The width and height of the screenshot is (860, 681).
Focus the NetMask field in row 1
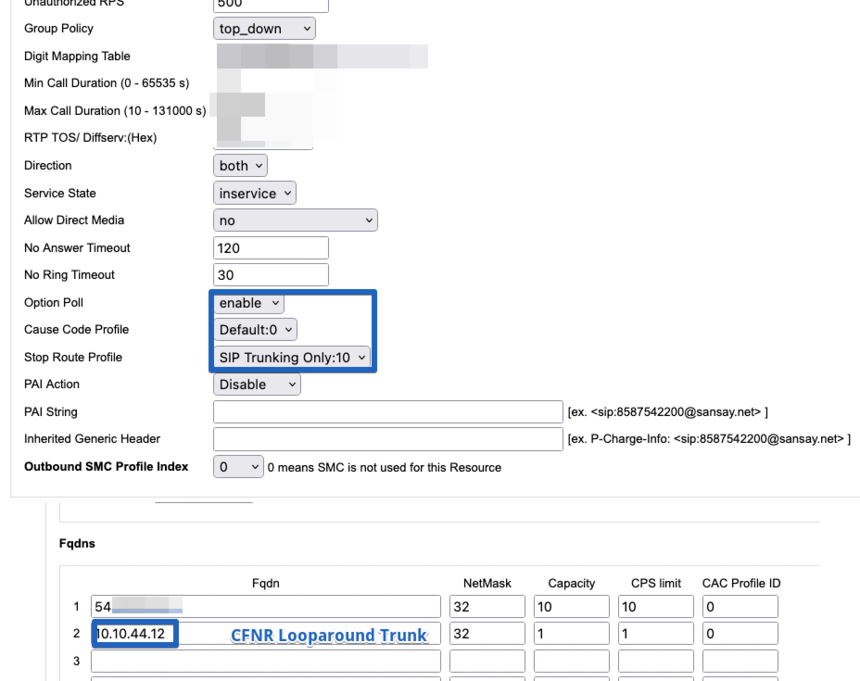pyautogui.click(x=487, y=607)
